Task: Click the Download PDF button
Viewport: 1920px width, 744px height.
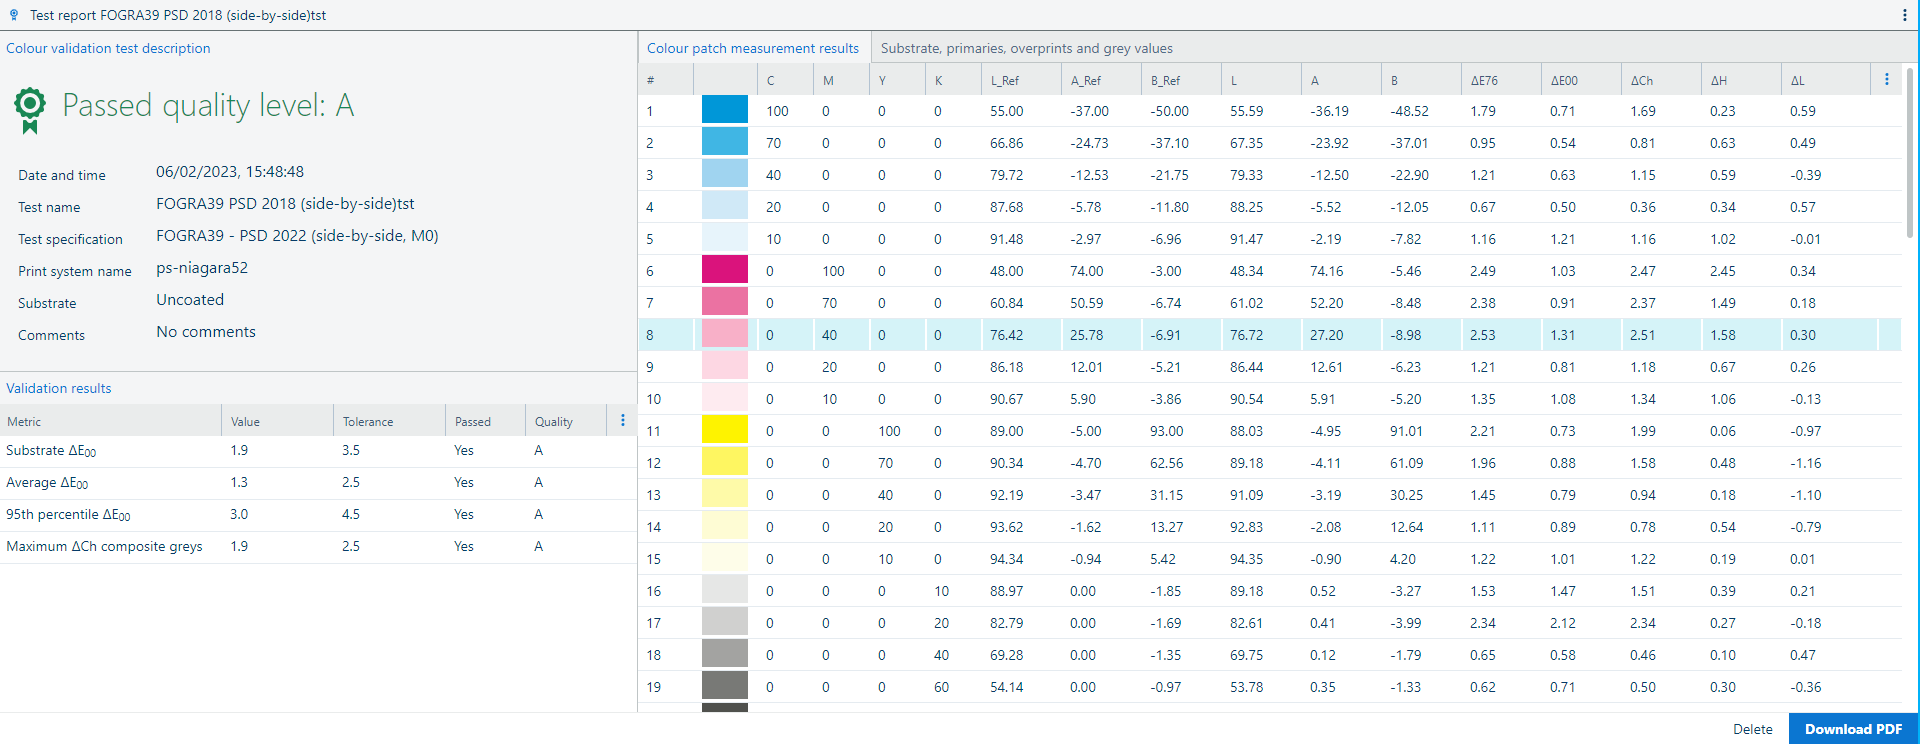Action: [1853, 729]
